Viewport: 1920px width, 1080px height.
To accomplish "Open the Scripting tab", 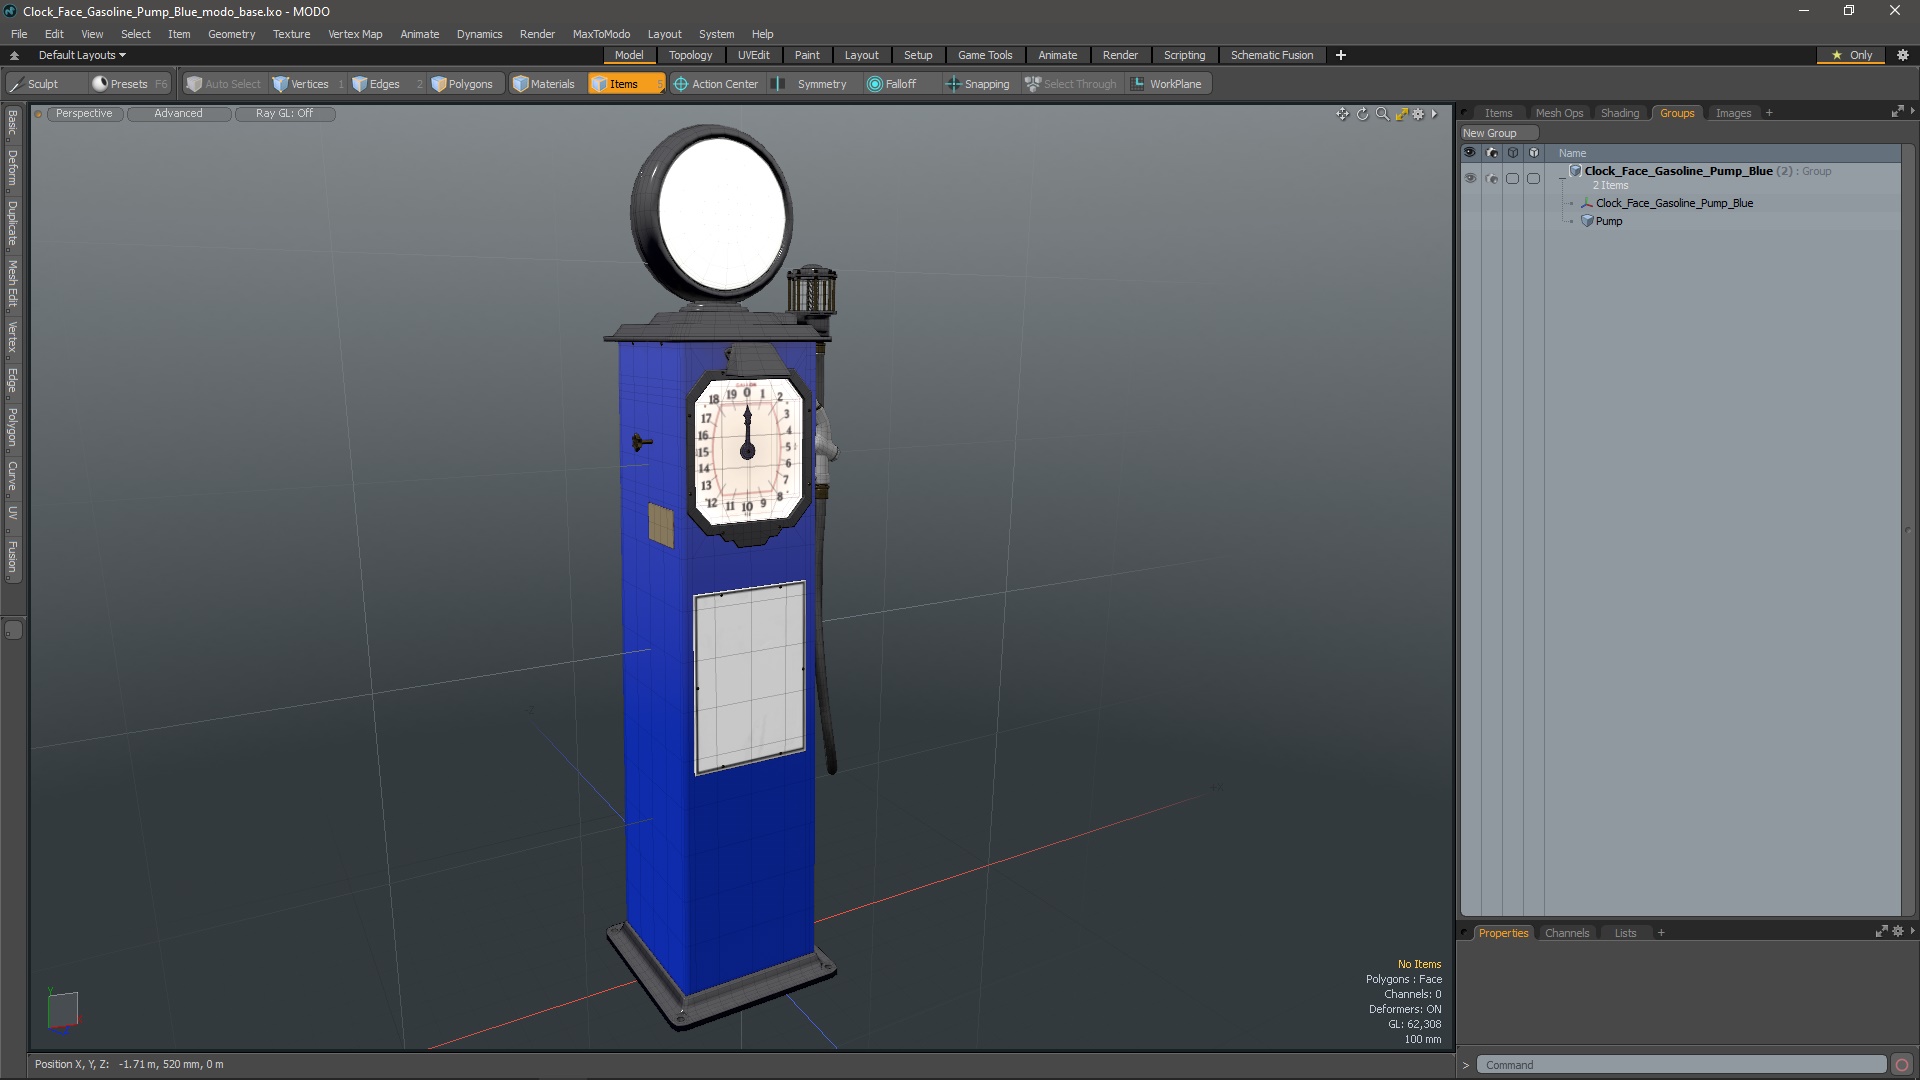I will click(x=1184, y=54).
